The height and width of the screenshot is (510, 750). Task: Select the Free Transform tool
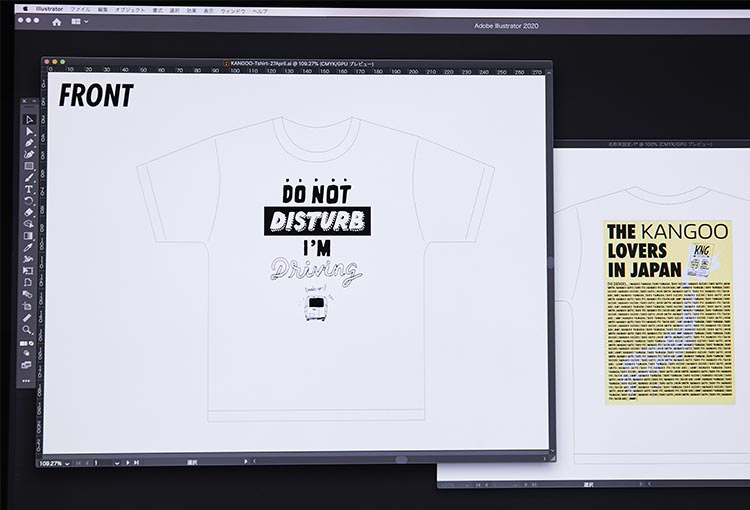(28, 270)
